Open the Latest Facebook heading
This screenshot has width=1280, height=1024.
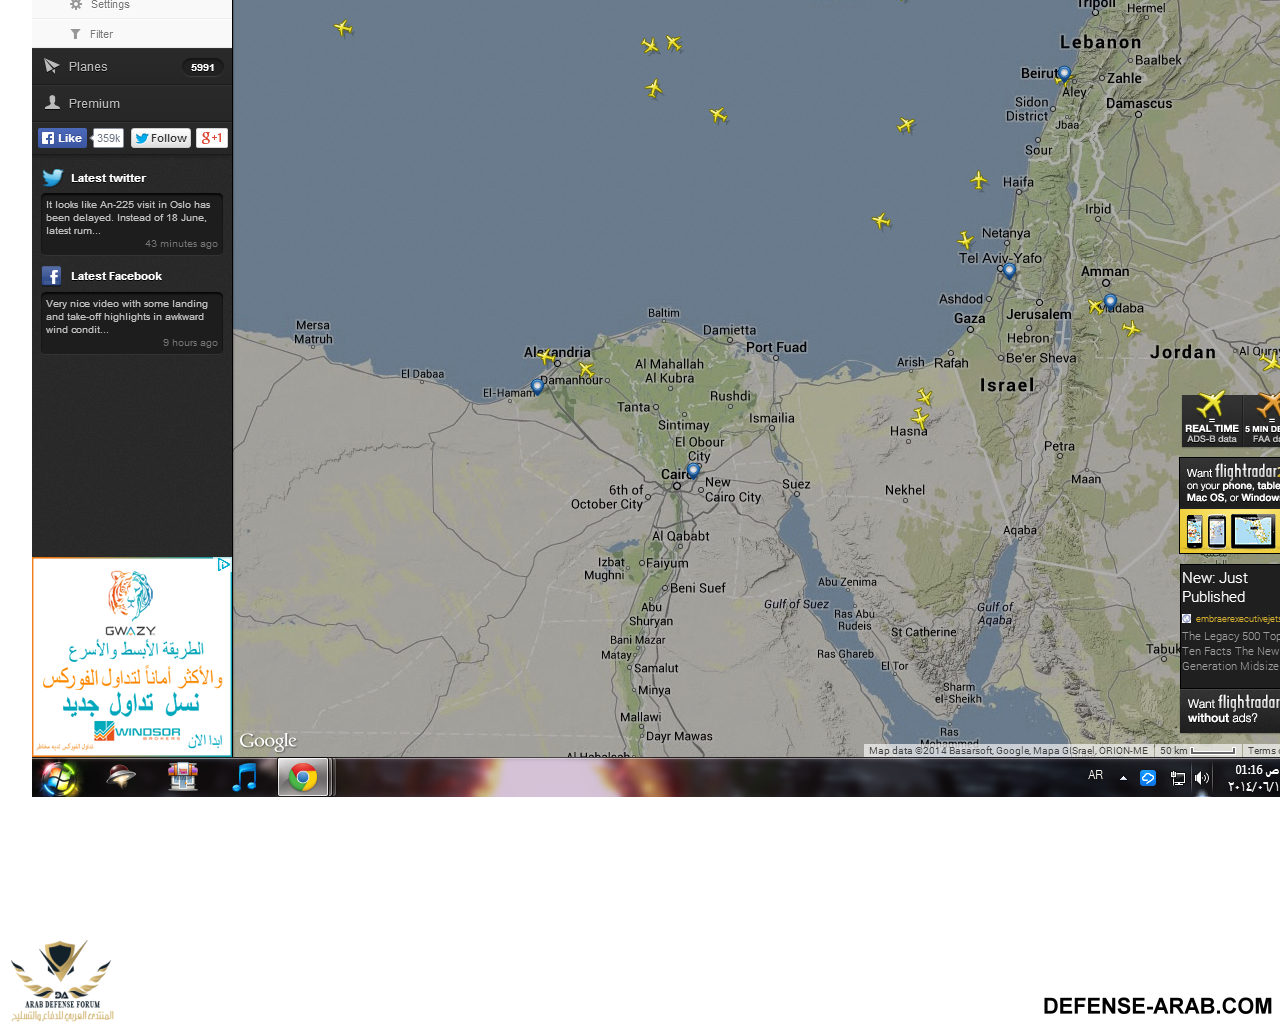click(x=116, y=276)
